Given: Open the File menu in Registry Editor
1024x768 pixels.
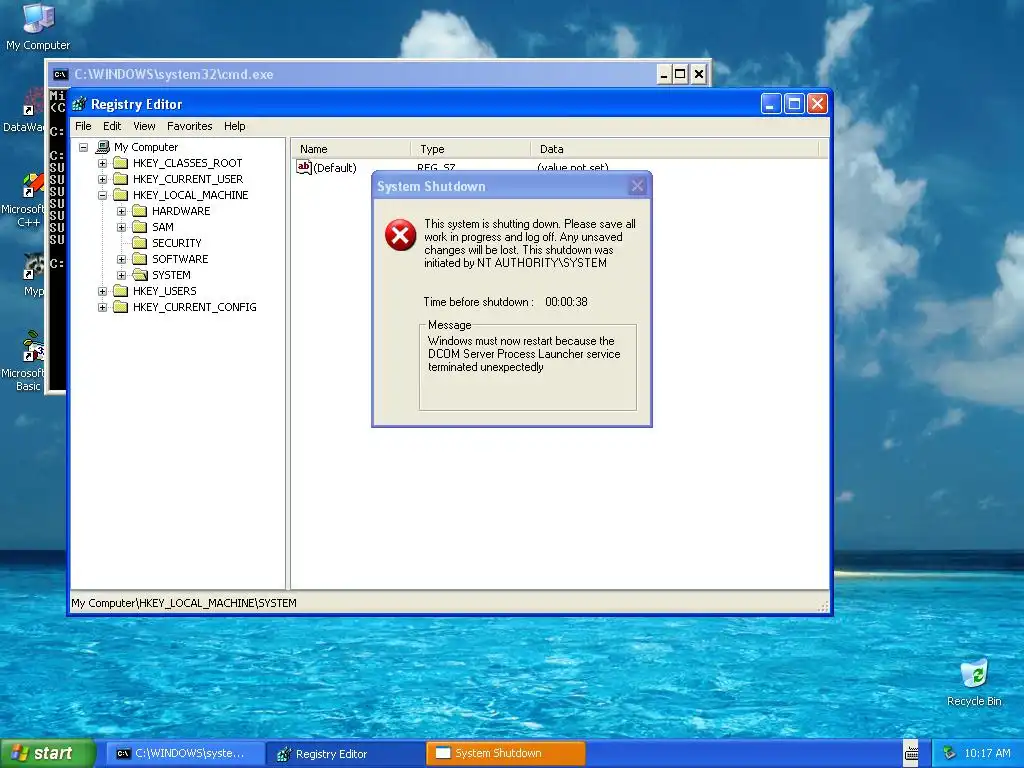Looking at the screenshot, I should [x=83, y=126].
